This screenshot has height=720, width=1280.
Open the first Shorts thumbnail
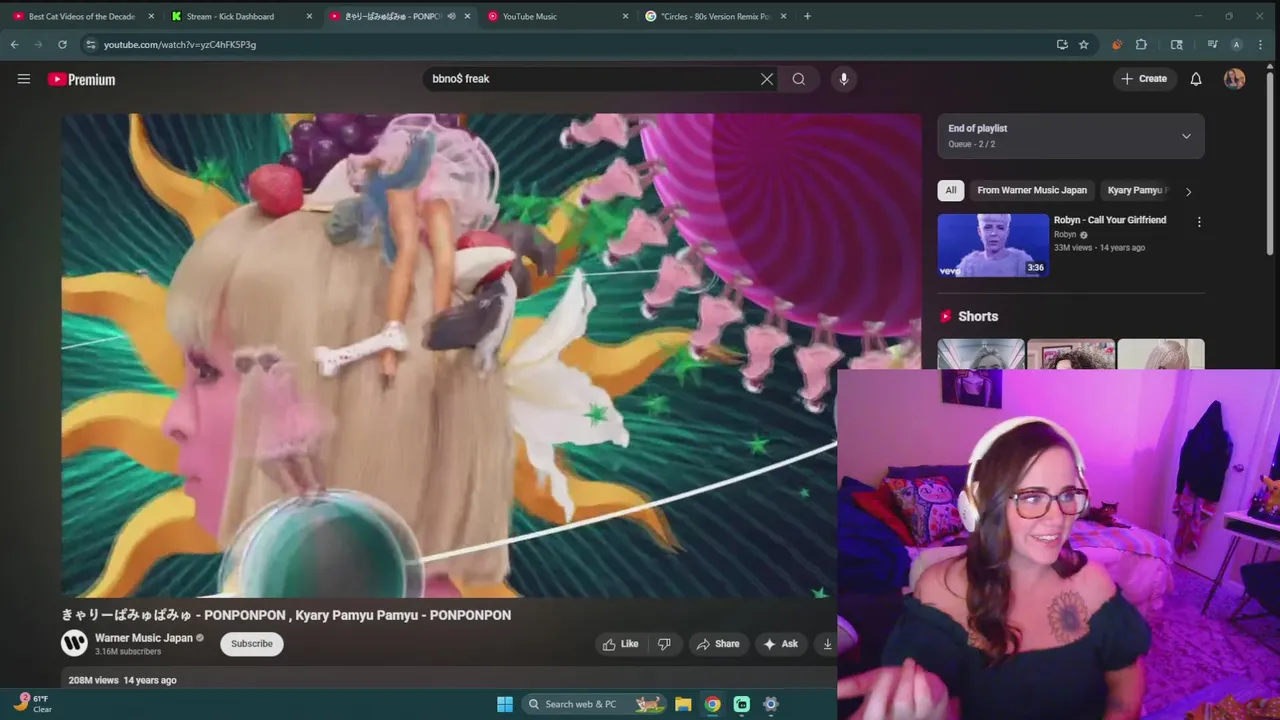pos(981,354)
